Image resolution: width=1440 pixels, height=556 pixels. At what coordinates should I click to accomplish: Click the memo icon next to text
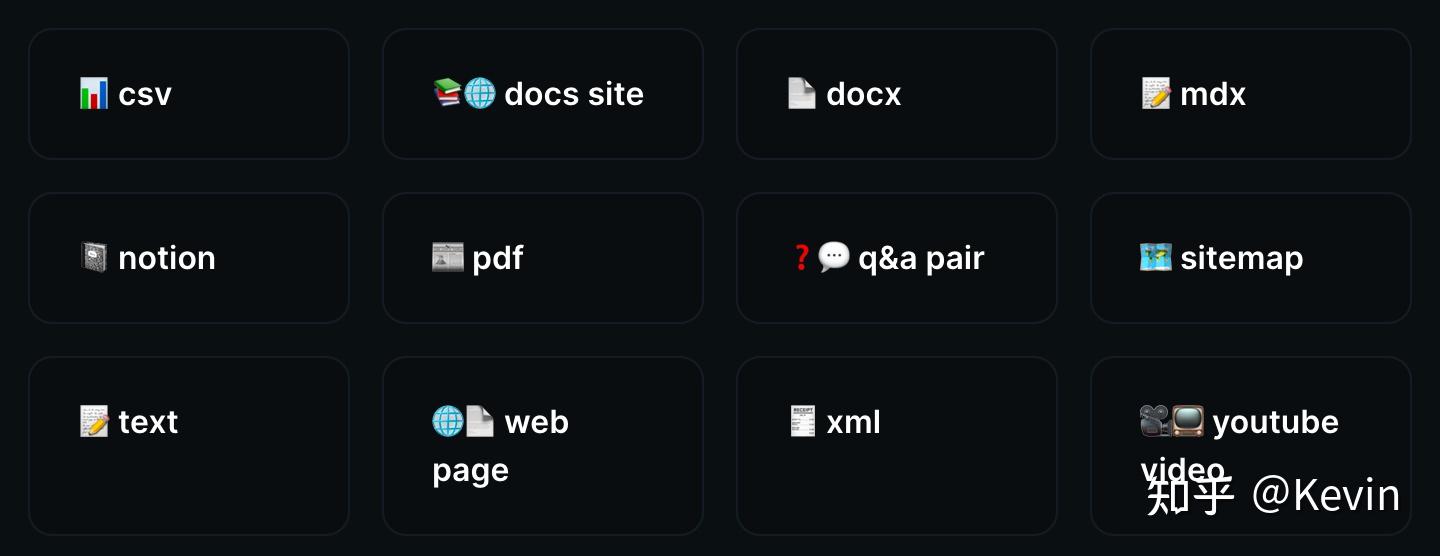click(x=94, y=422)
